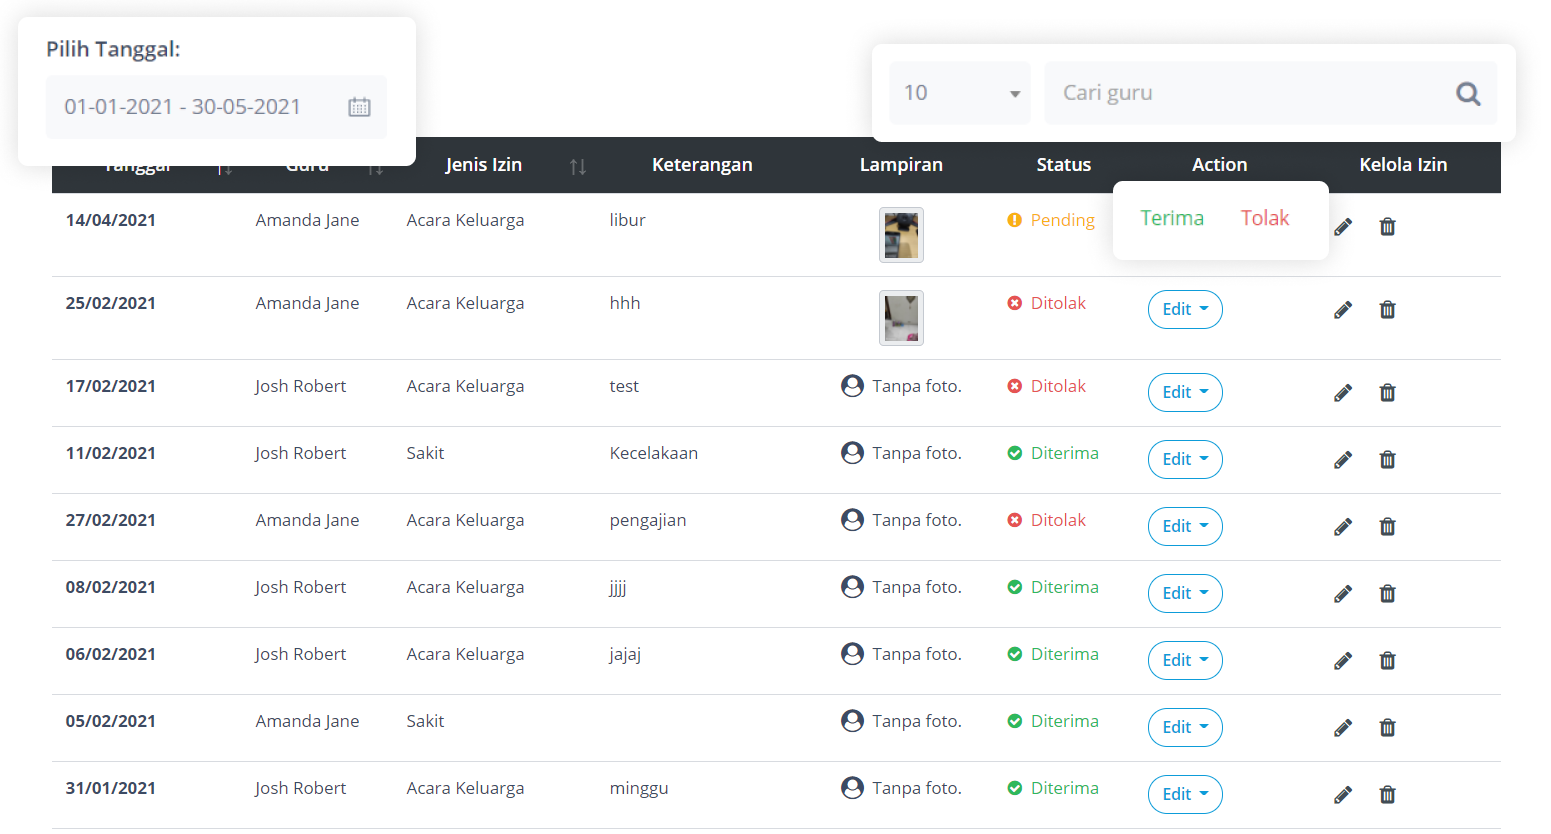1551x834 pixels.
Task: Click trash icon for 11/02/2021 row
Action: pyautogui.click(x=1387, y=460)
